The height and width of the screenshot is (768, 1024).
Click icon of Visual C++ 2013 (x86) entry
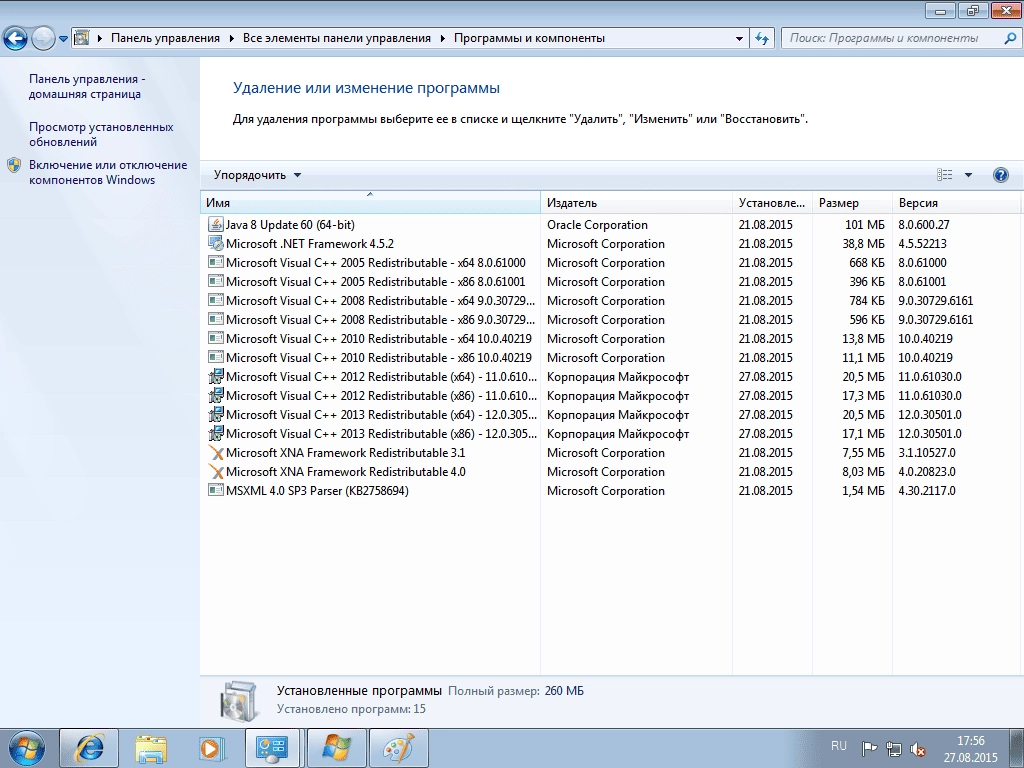[216, 433]
